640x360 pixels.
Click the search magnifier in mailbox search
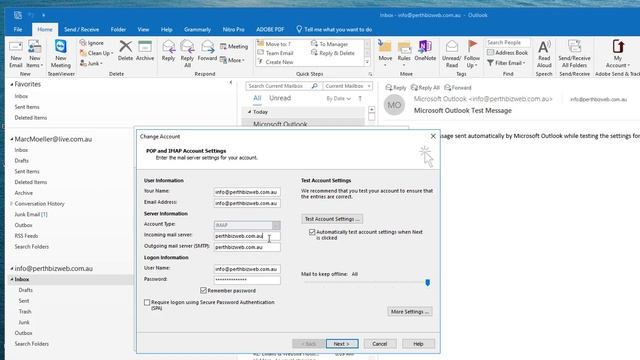coord(315,86)
